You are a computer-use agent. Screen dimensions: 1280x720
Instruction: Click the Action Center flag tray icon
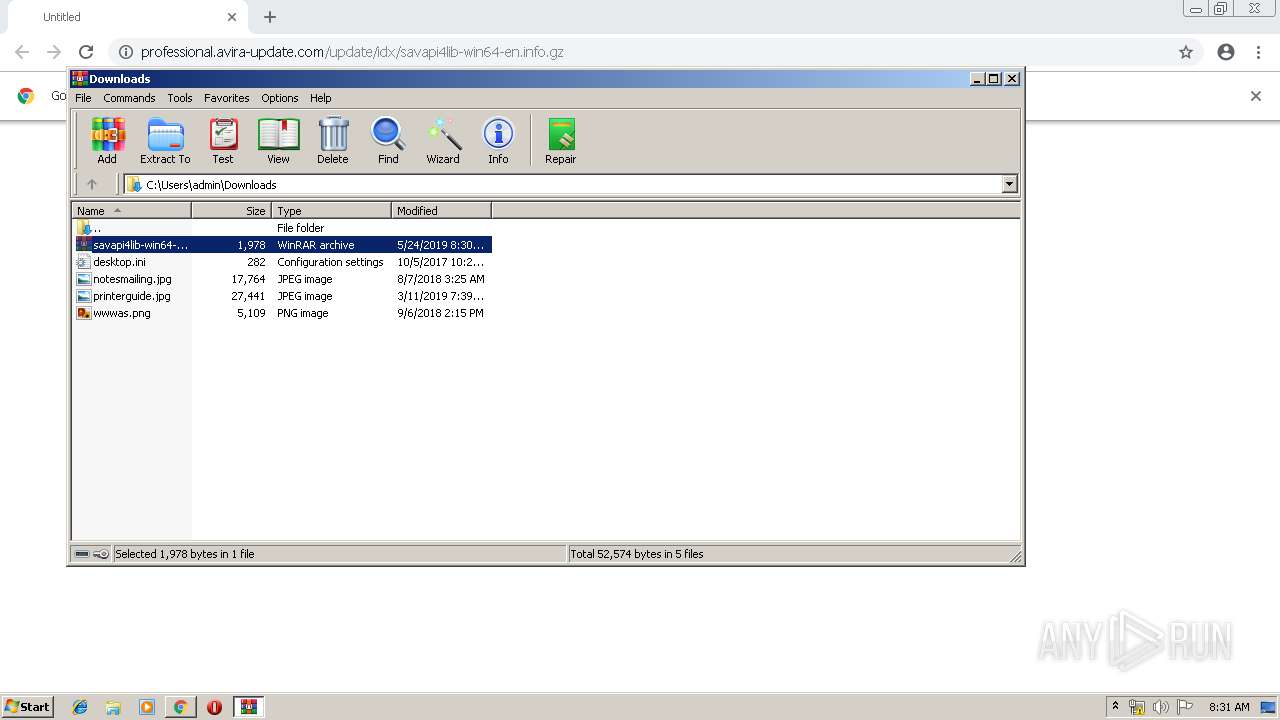(x=1185, y=707)
